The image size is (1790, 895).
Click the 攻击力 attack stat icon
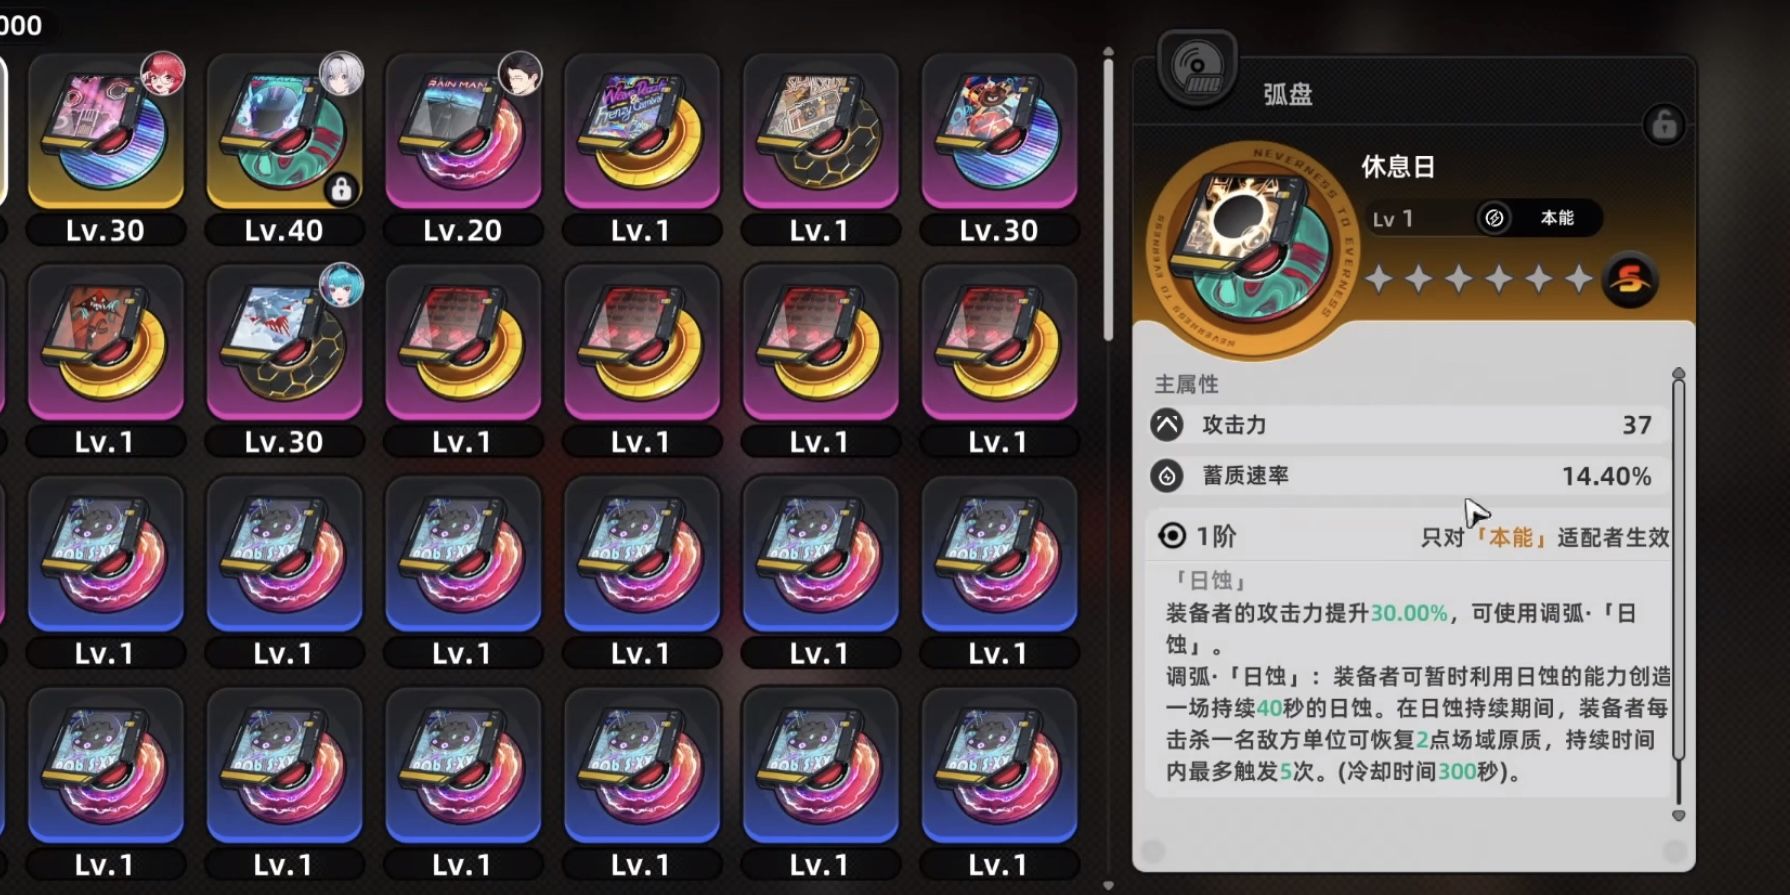[x=1167, y=425]
